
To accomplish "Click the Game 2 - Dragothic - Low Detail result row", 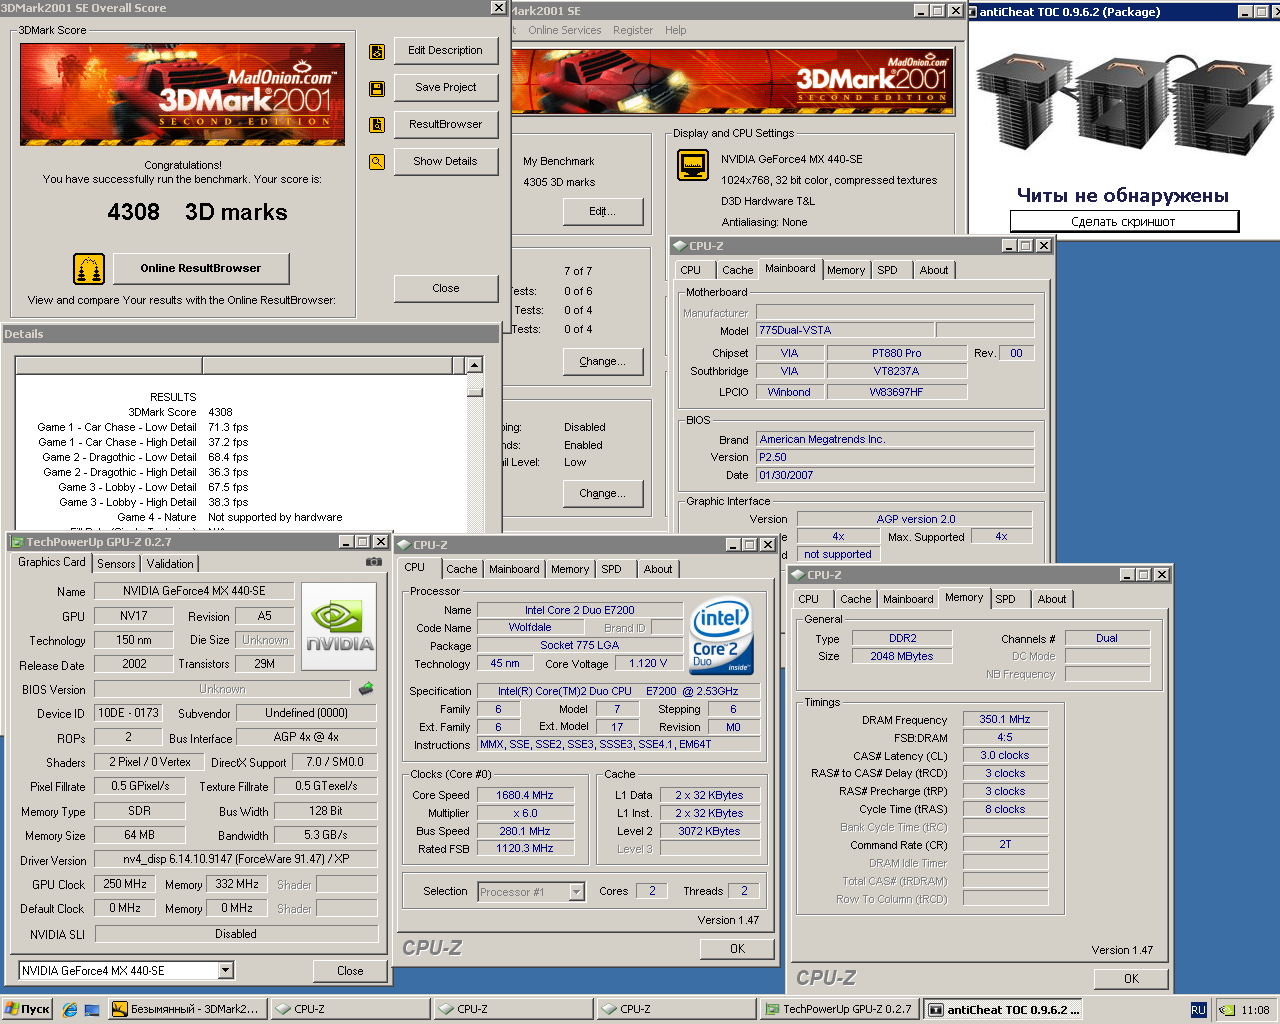I will click(145, 457).
